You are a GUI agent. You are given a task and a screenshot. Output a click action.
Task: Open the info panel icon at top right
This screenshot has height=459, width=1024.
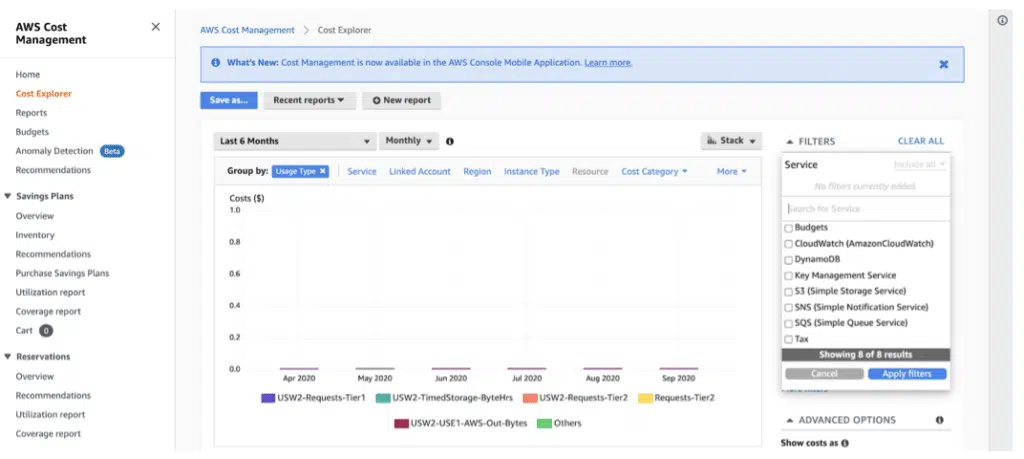[1002, 21]
